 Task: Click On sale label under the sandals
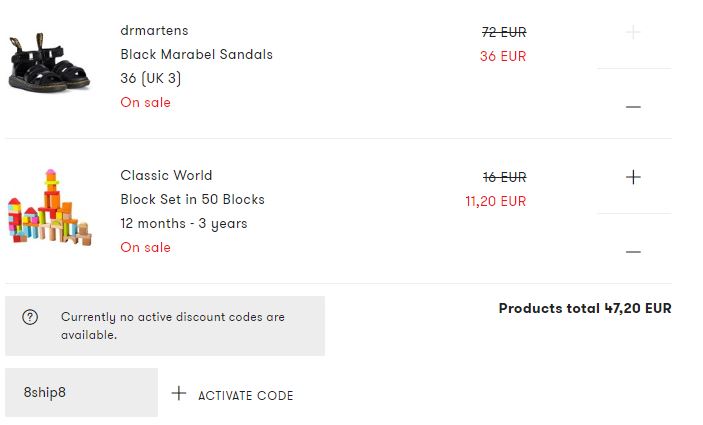(x=145, y=102)
